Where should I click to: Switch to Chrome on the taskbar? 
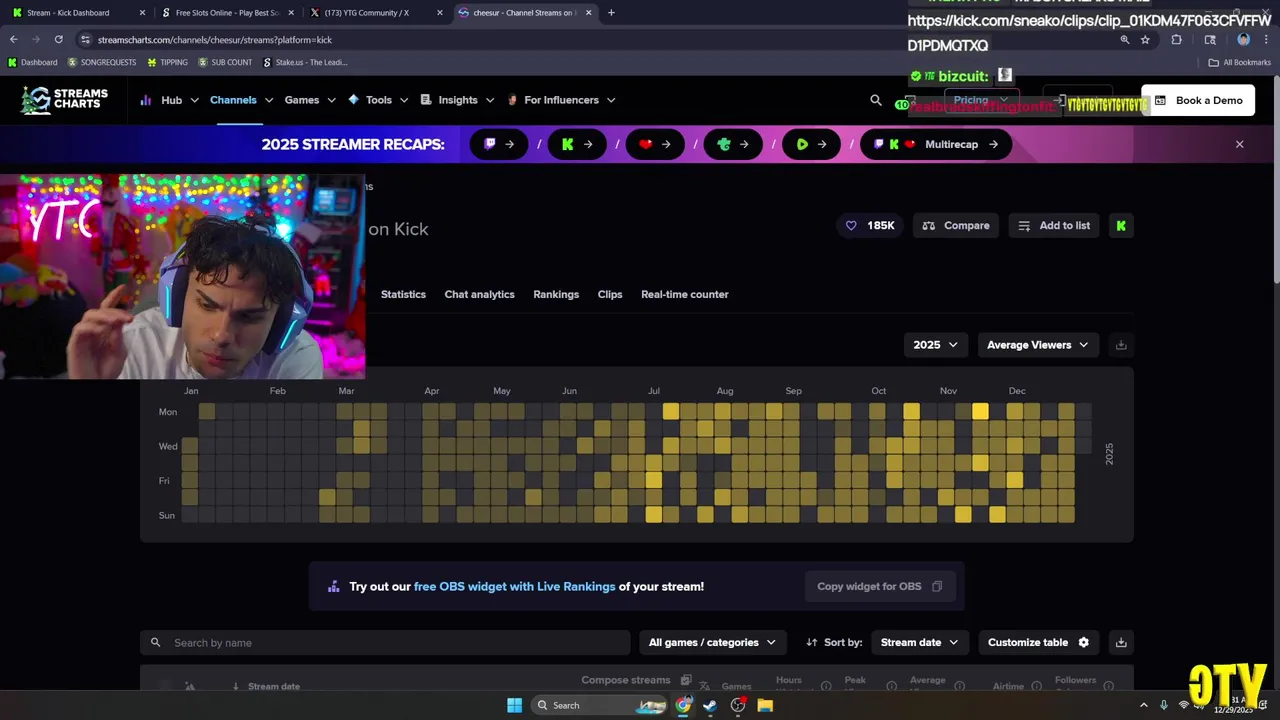coord(683,705)
